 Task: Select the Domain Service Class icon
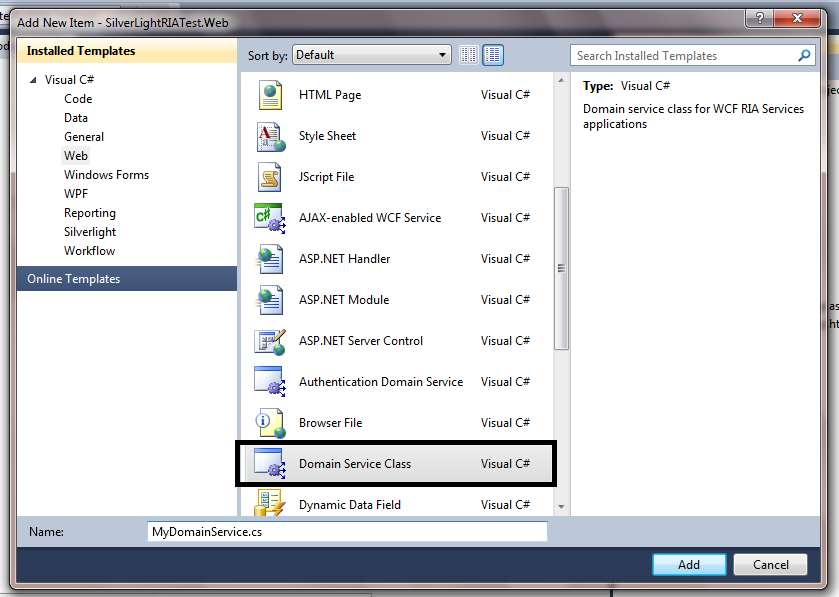click(x=270, y=463)
